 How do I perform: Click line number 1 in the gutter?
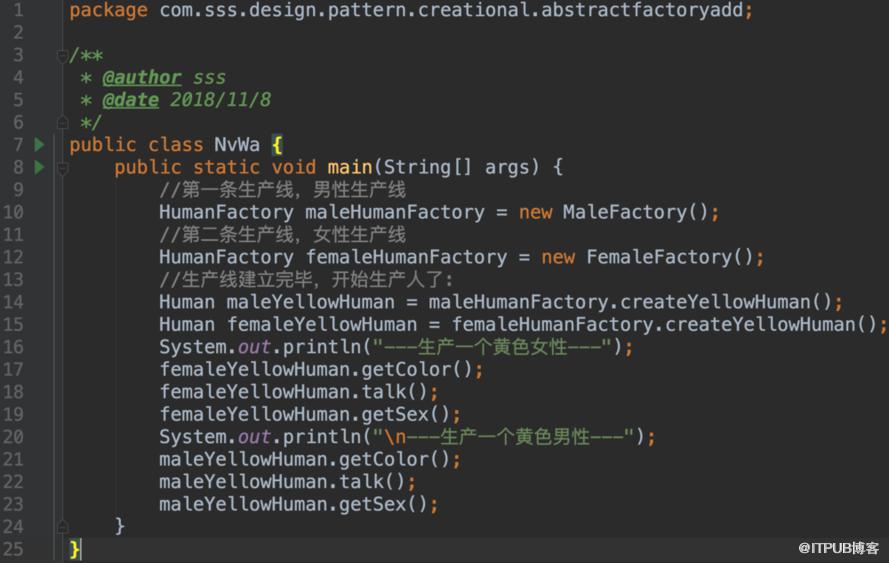click(18, 10)
